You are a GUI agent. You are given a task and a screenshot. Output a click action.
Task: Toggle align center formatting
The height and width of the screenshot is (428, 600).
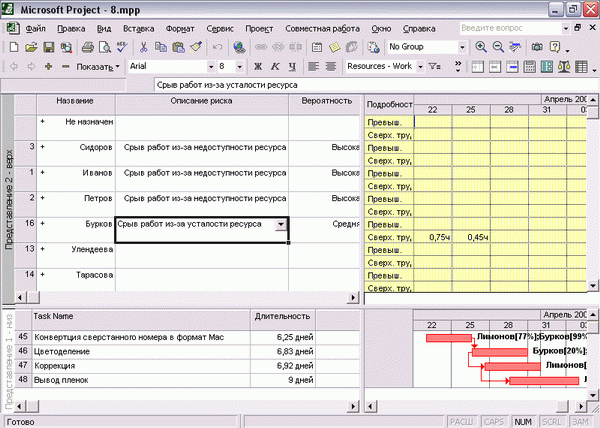coord(331,67)
